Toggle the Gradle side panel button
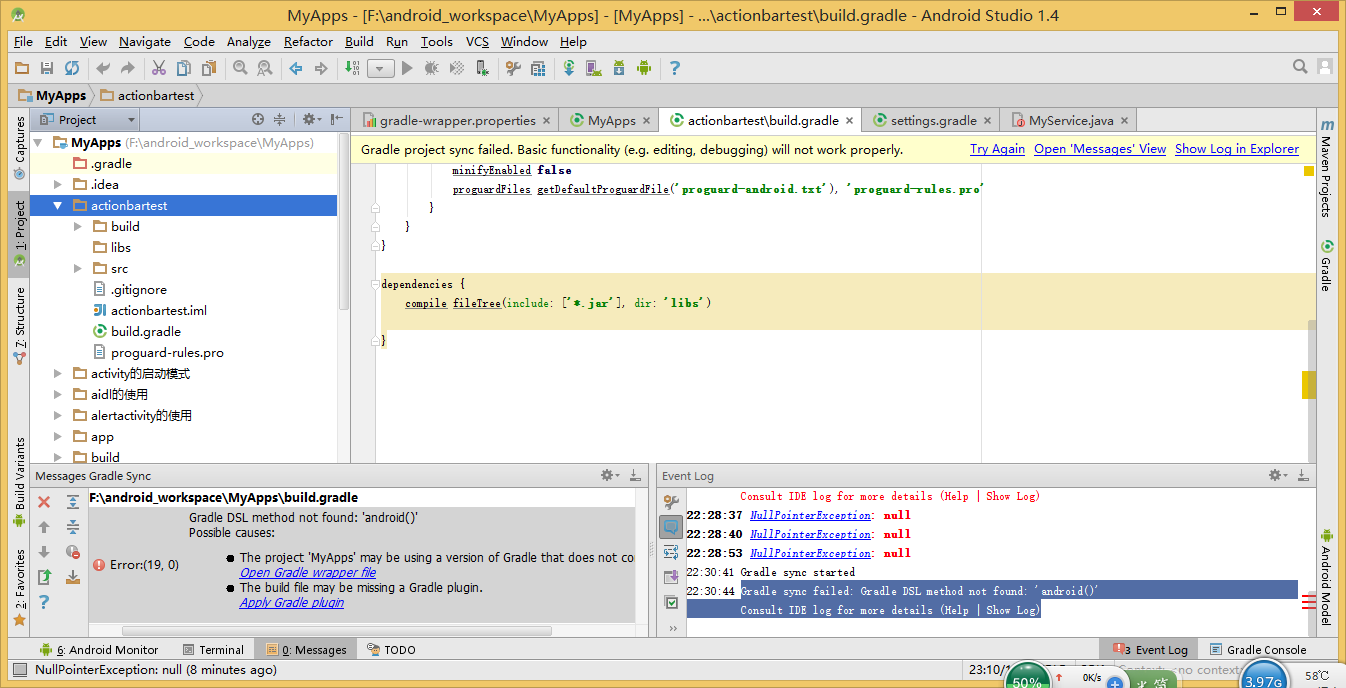The width and height of the screenshot is (1346, 688). pos(1326,265)
